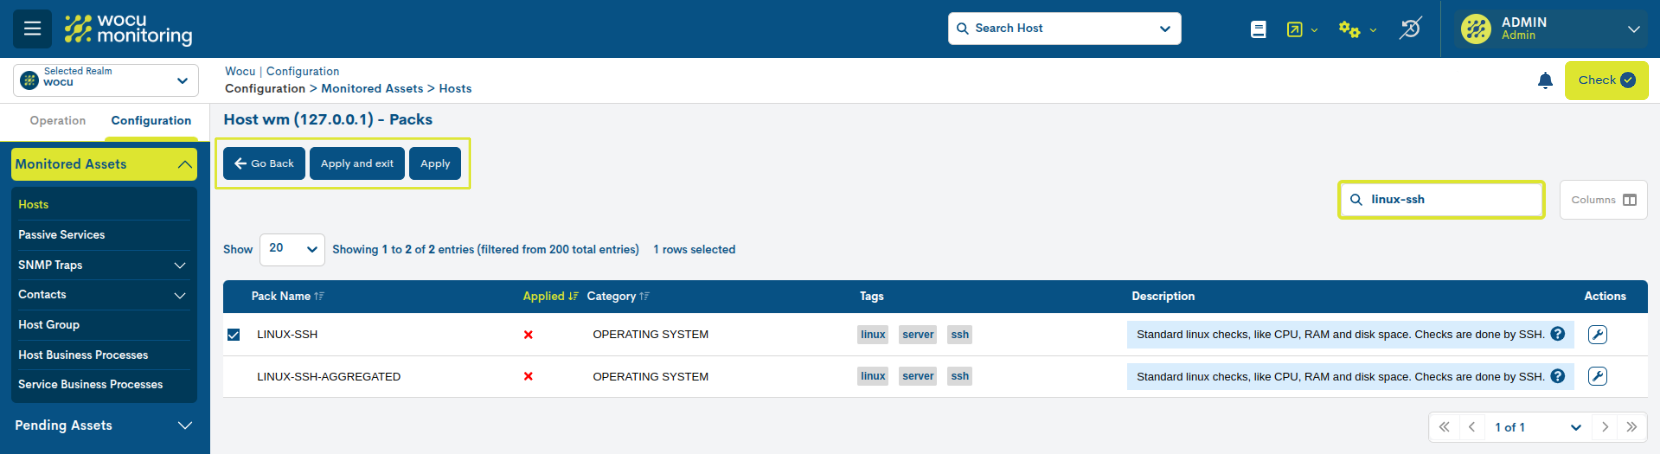Image resolution: width=1660 pixels, height=454 pixels.
Task: Click the server tag in LINUX-SSH row
Action: pos(918,335)
